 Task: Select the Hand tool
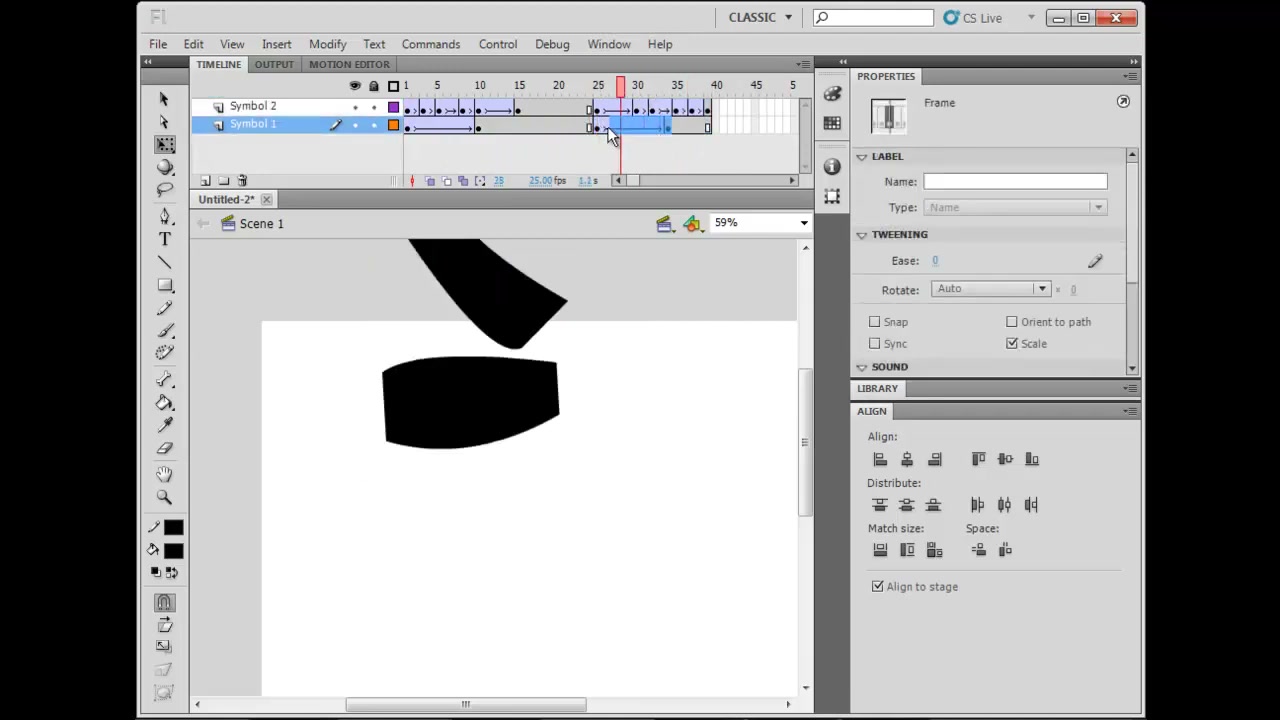165,473
